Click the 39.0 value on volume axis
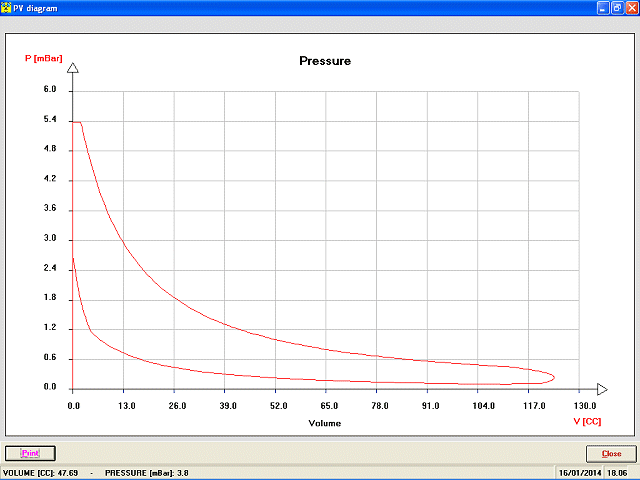Screen dimensions: 640x480 coord(228,406)
